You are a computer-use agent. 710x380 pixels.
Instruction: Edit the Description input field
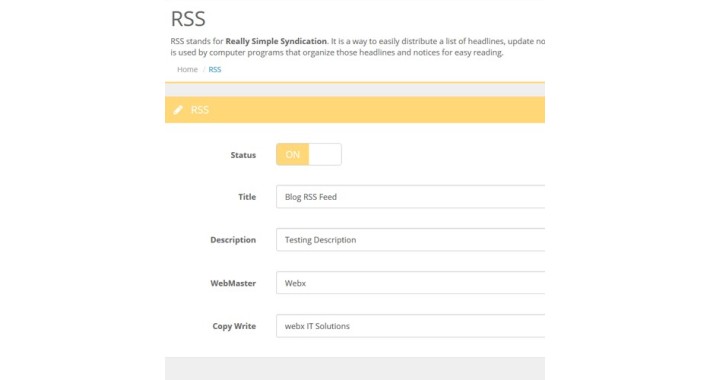tap(410, 240)
